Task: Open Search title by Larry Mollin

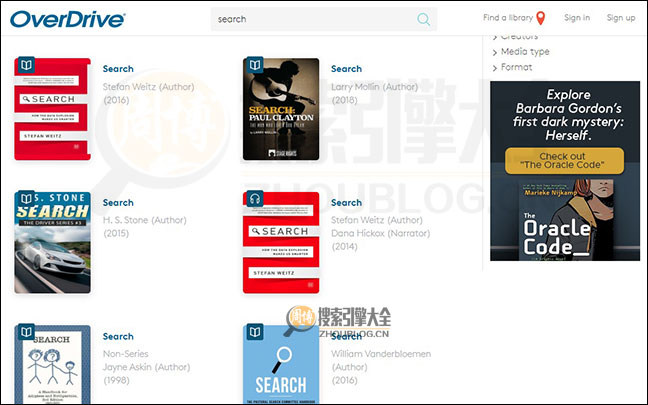Action: click(x=346, y=69)
